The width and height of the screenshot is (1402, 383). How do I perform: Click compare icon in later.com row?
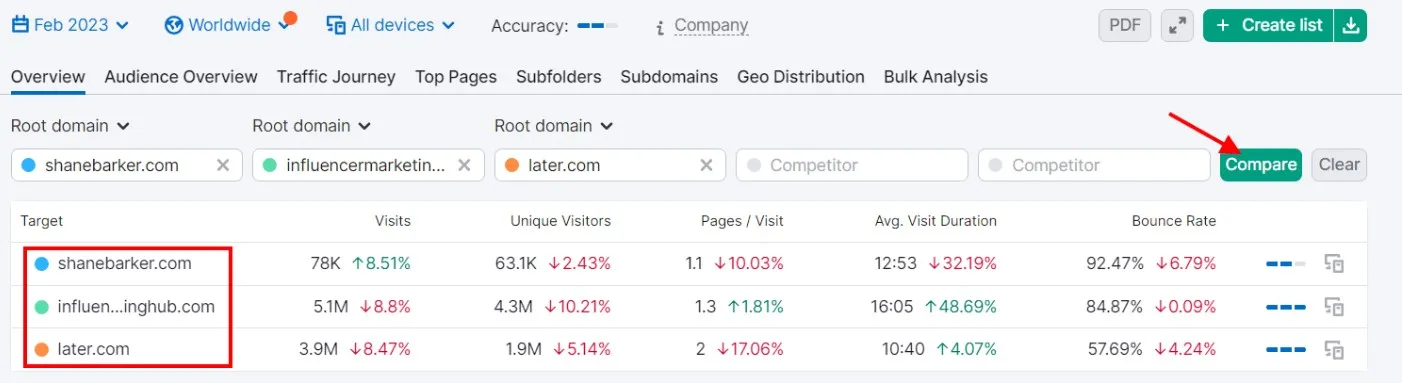[x=1333, y=350]
